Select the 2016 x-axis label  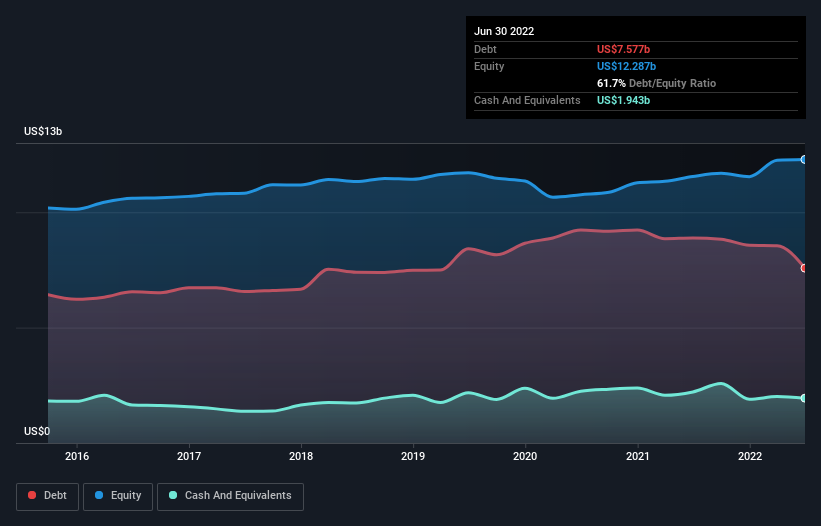(x=77, y=456)
